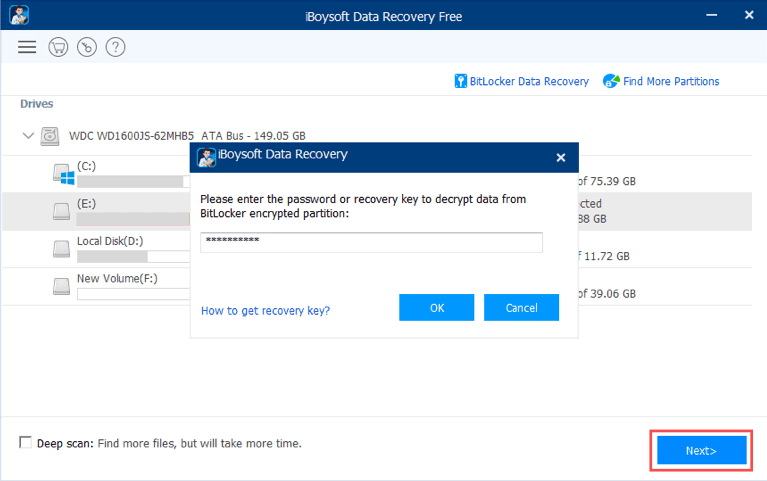Collapse the WDC WD1600JS drive tree
This screenshot has width=767, height=481.
pos(27,135)
